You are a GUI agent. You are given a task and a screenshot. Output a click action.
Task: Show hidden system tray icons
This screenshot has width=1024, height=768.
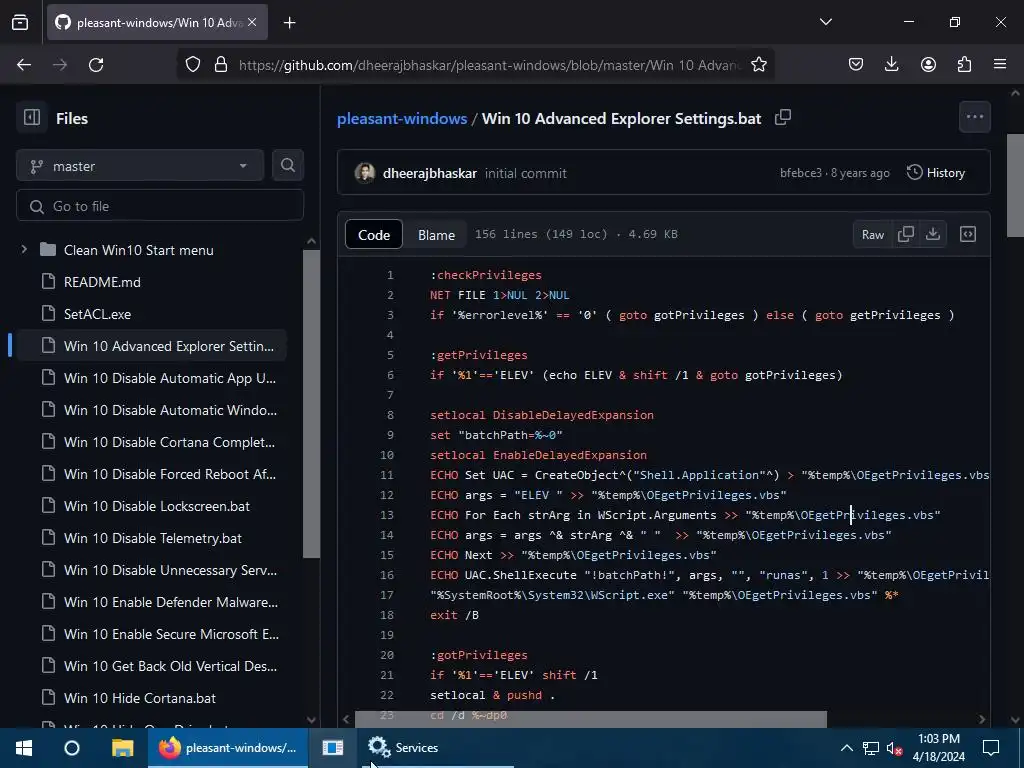(846, 748)
